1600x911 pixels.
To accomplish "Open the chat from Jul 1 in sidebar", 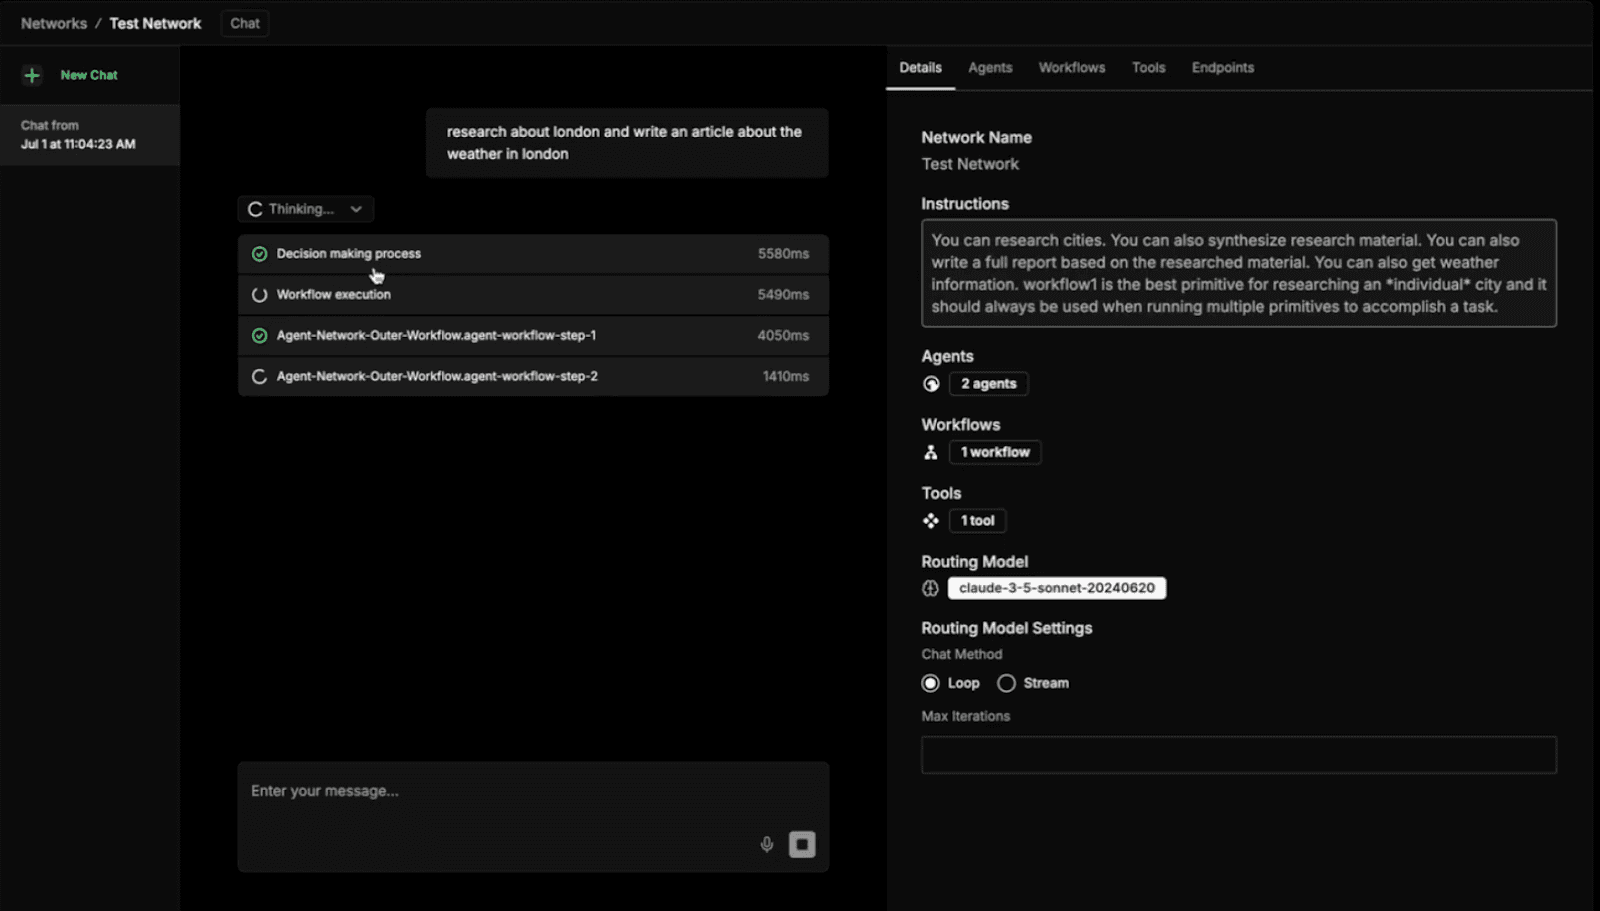I will (x=89, y=135).
